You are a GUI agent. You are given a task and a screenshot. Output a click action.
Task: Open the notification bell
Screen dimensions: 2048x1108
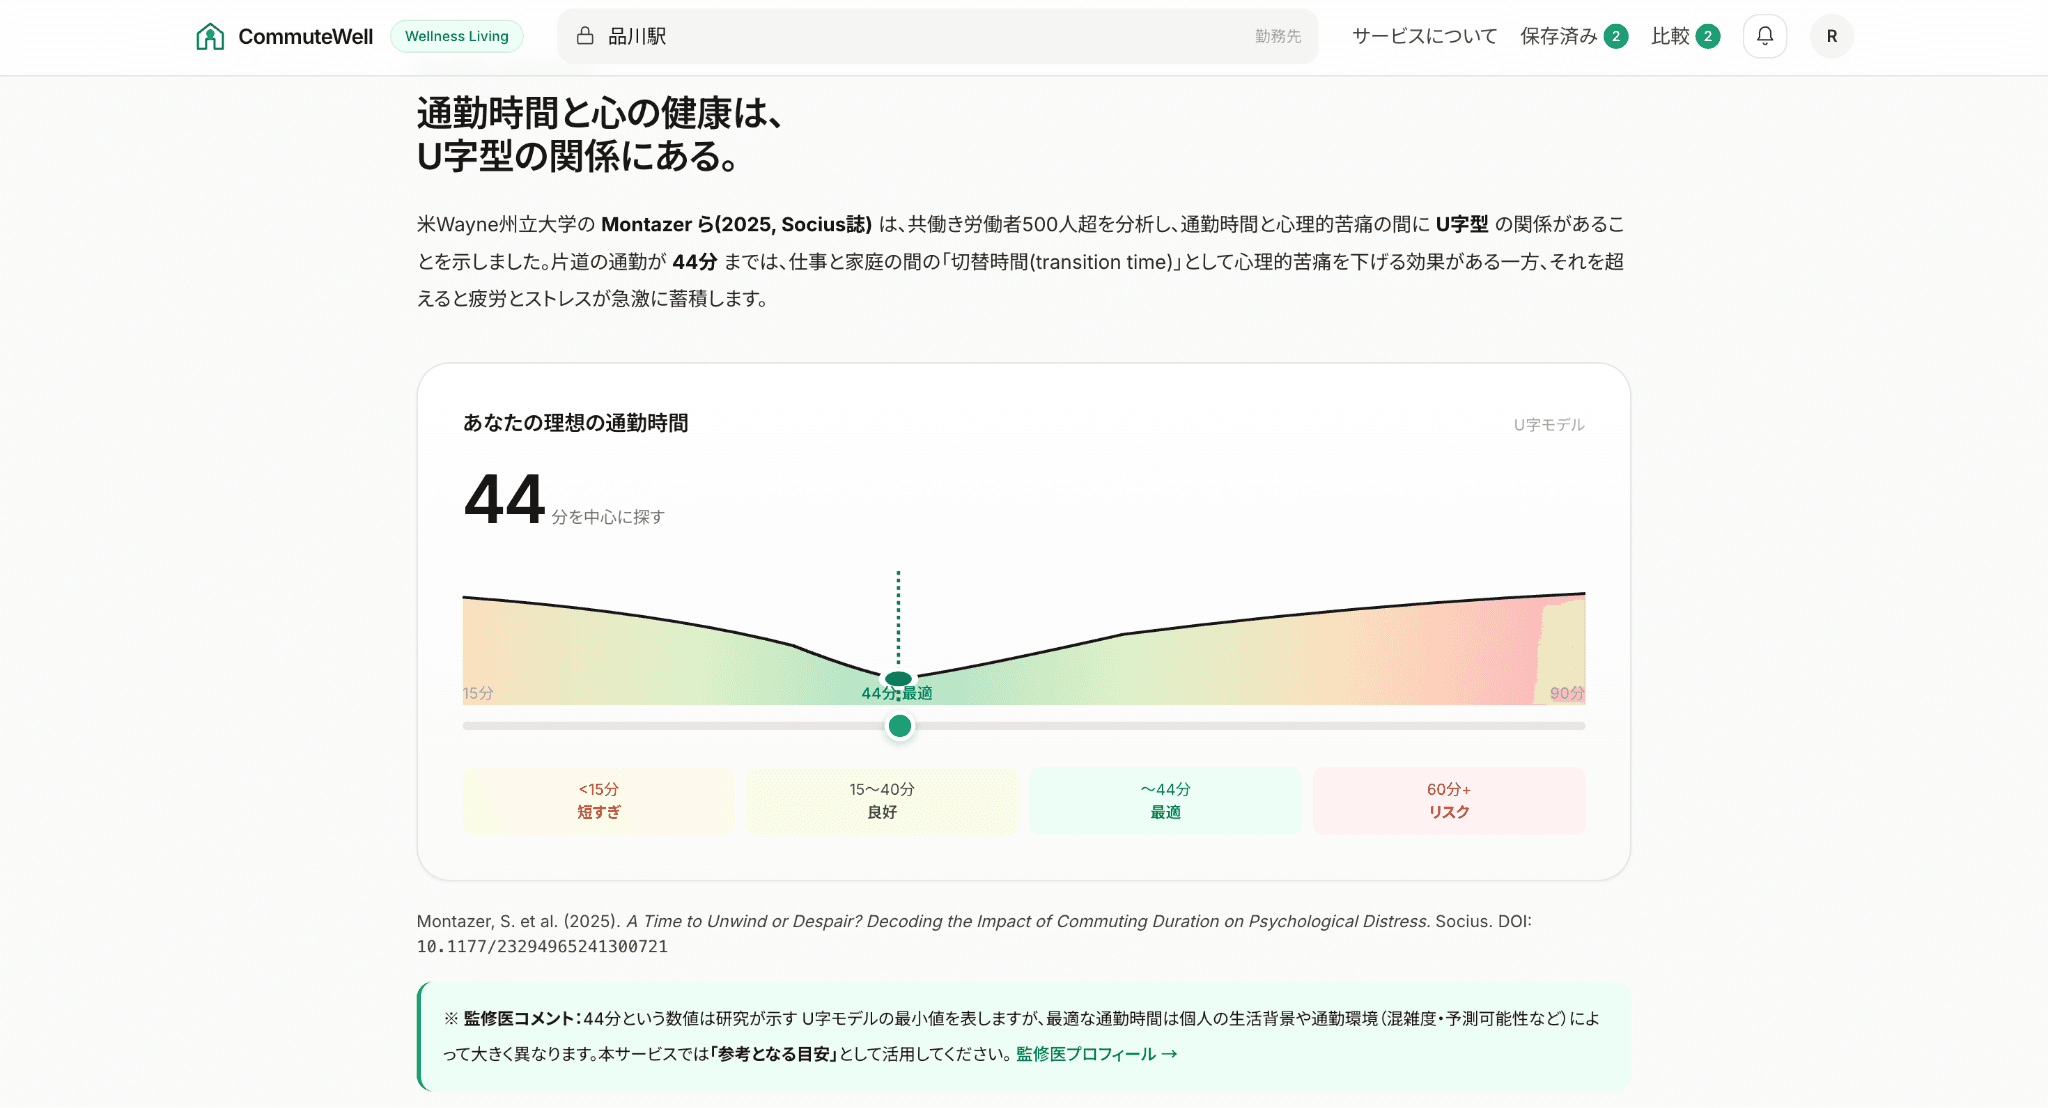point(1764,35)
